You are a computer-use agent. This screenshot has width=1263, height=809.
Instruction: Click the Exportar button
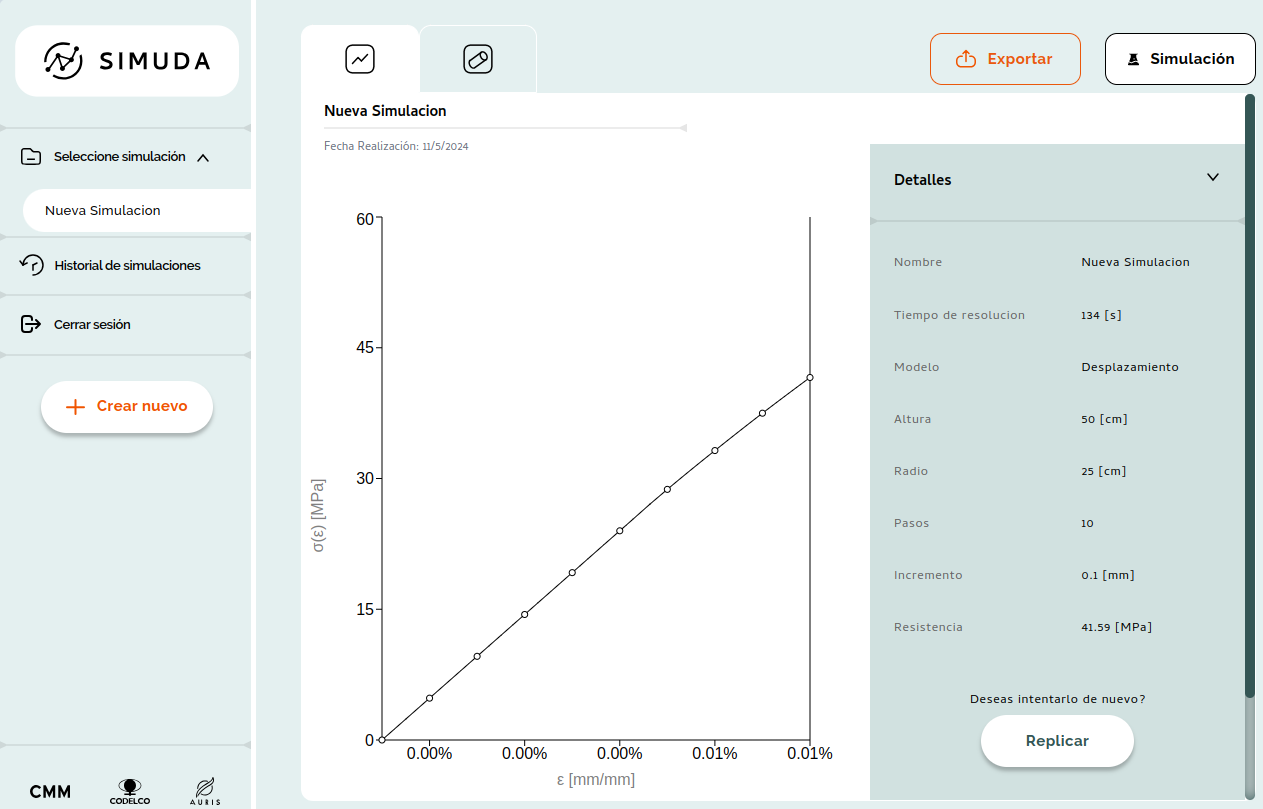1005,59
